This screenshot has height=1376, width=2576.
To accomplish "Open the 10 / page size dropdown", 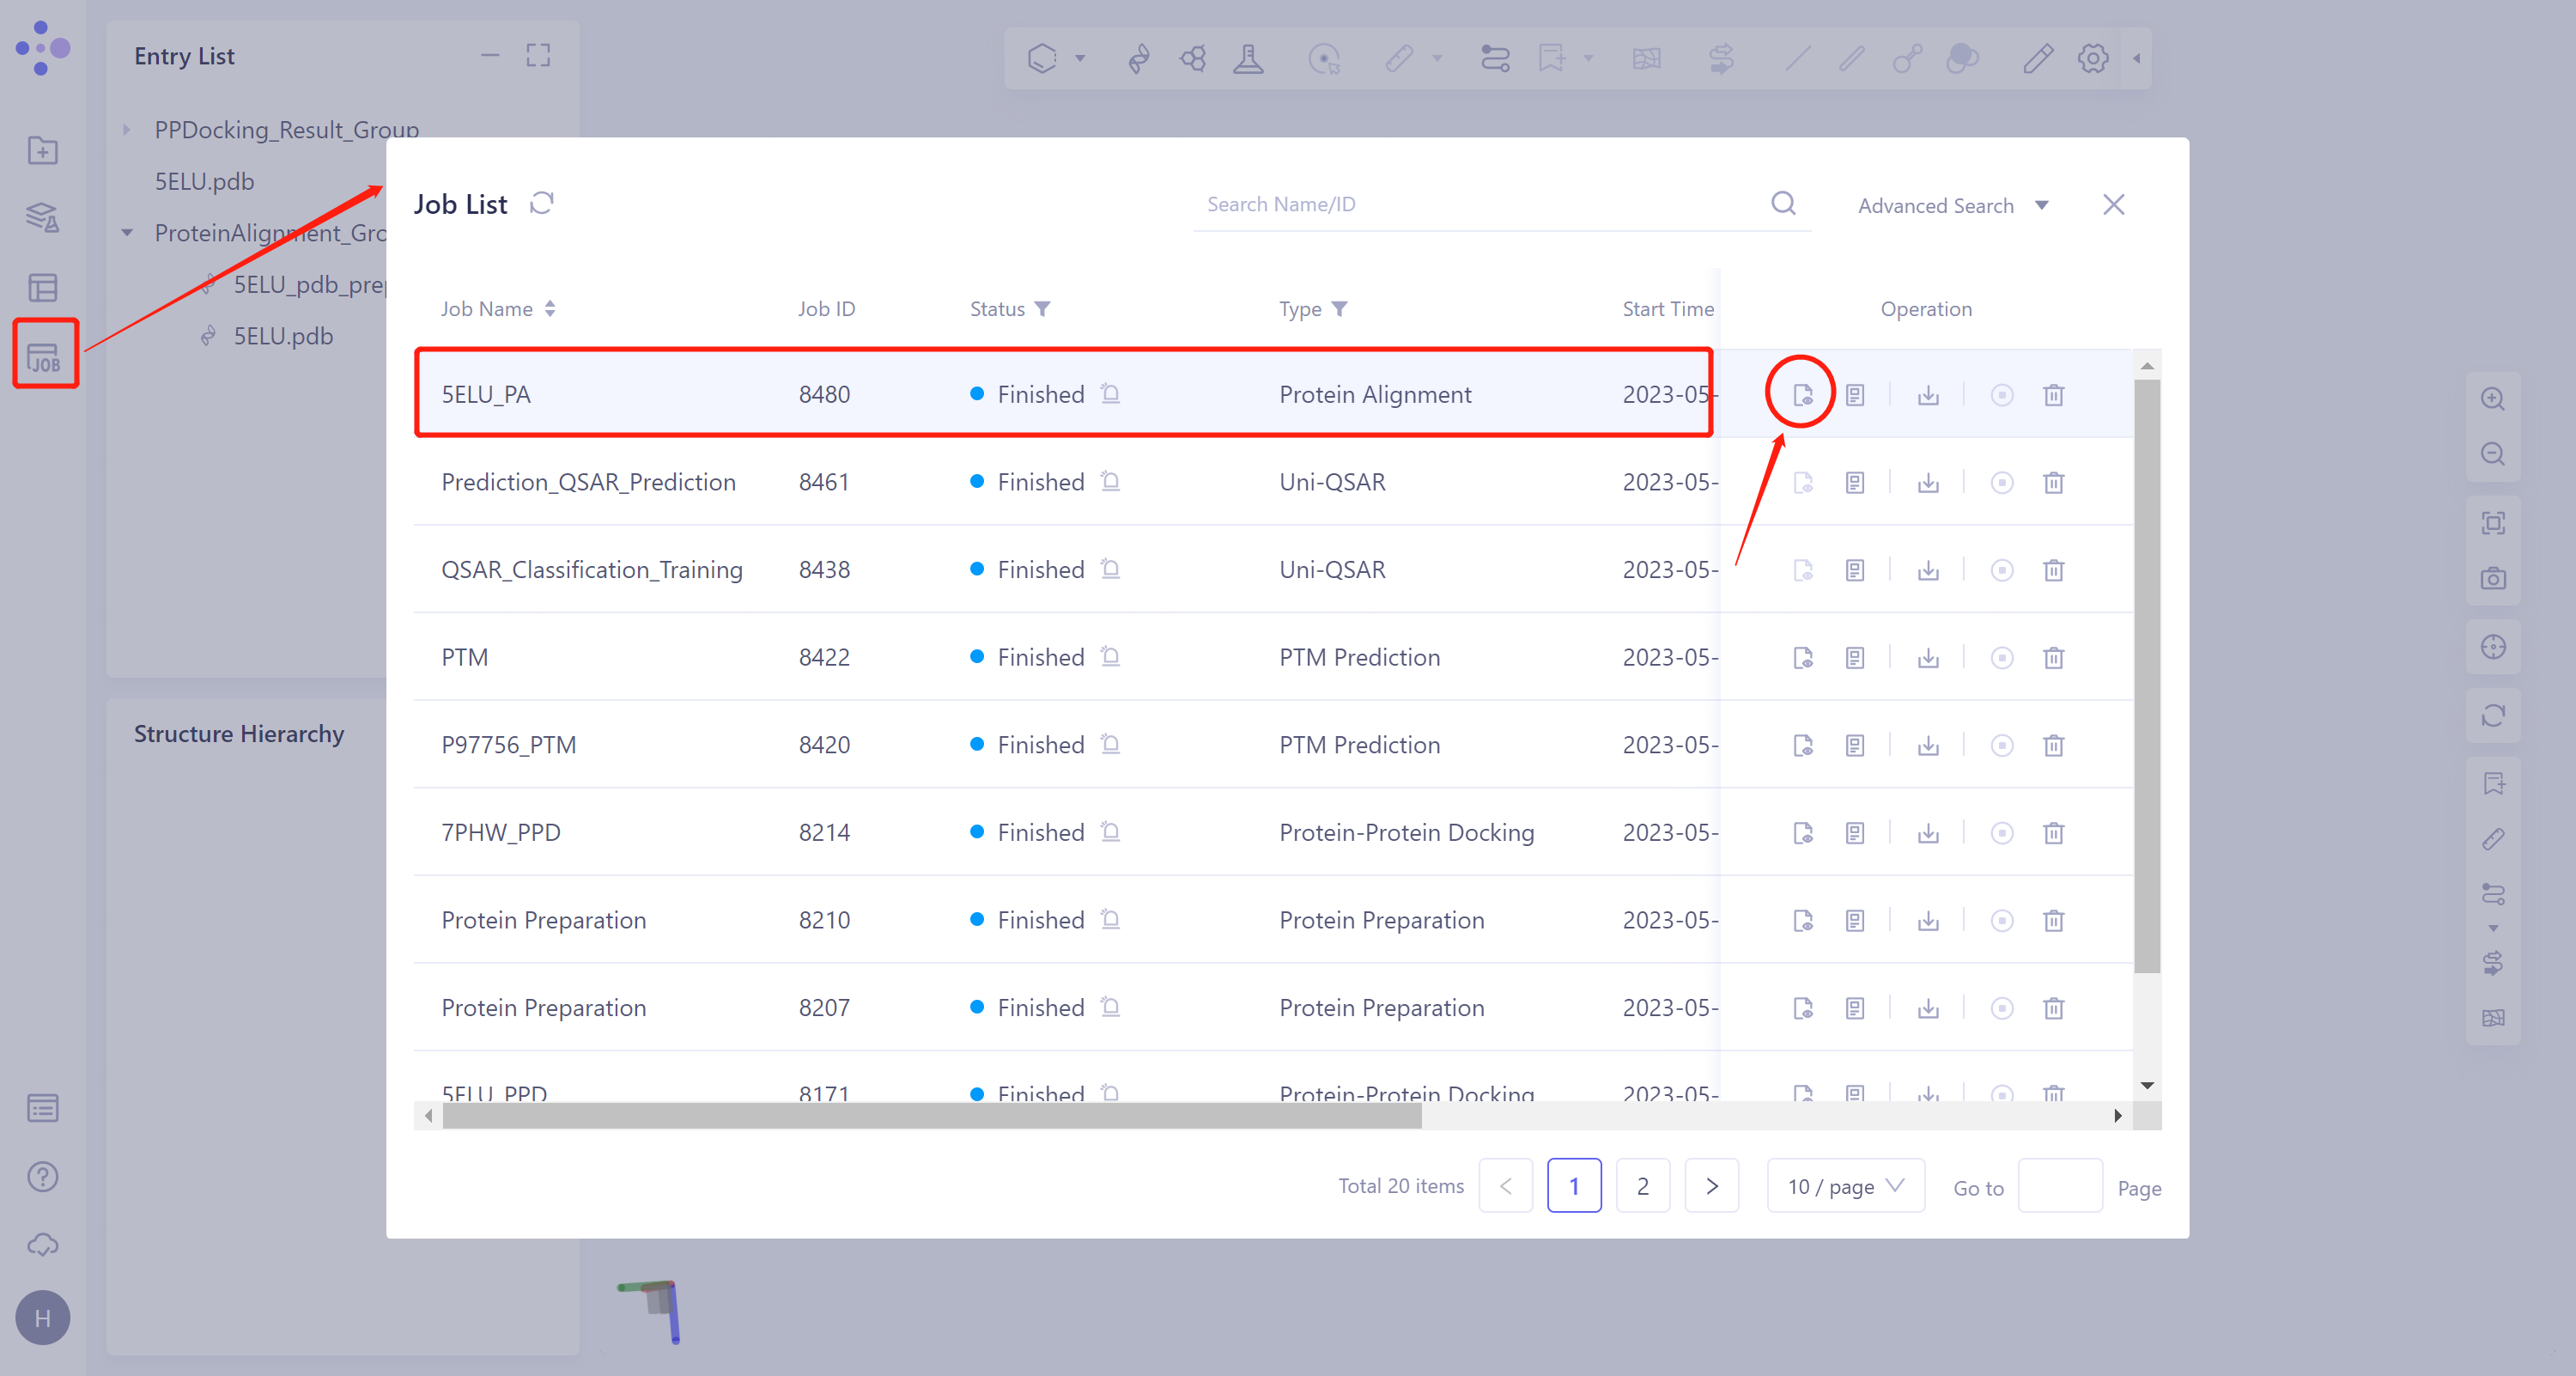I will (x=1845, y=1186).
